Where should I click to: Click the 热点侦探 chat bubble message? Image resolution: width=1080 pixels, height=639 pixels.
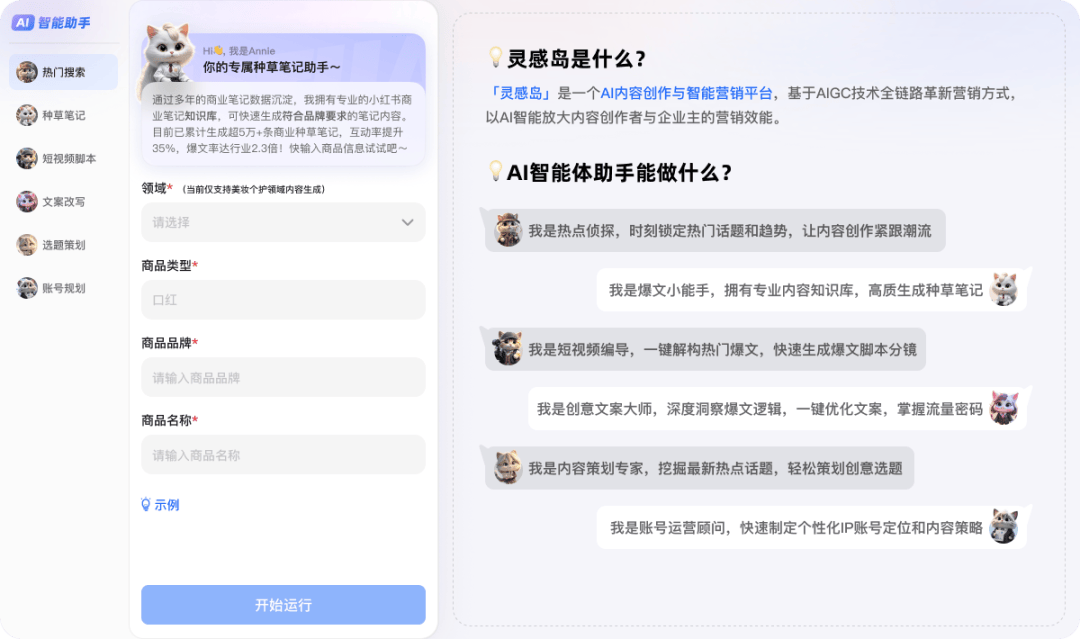(x=729, y=231)
